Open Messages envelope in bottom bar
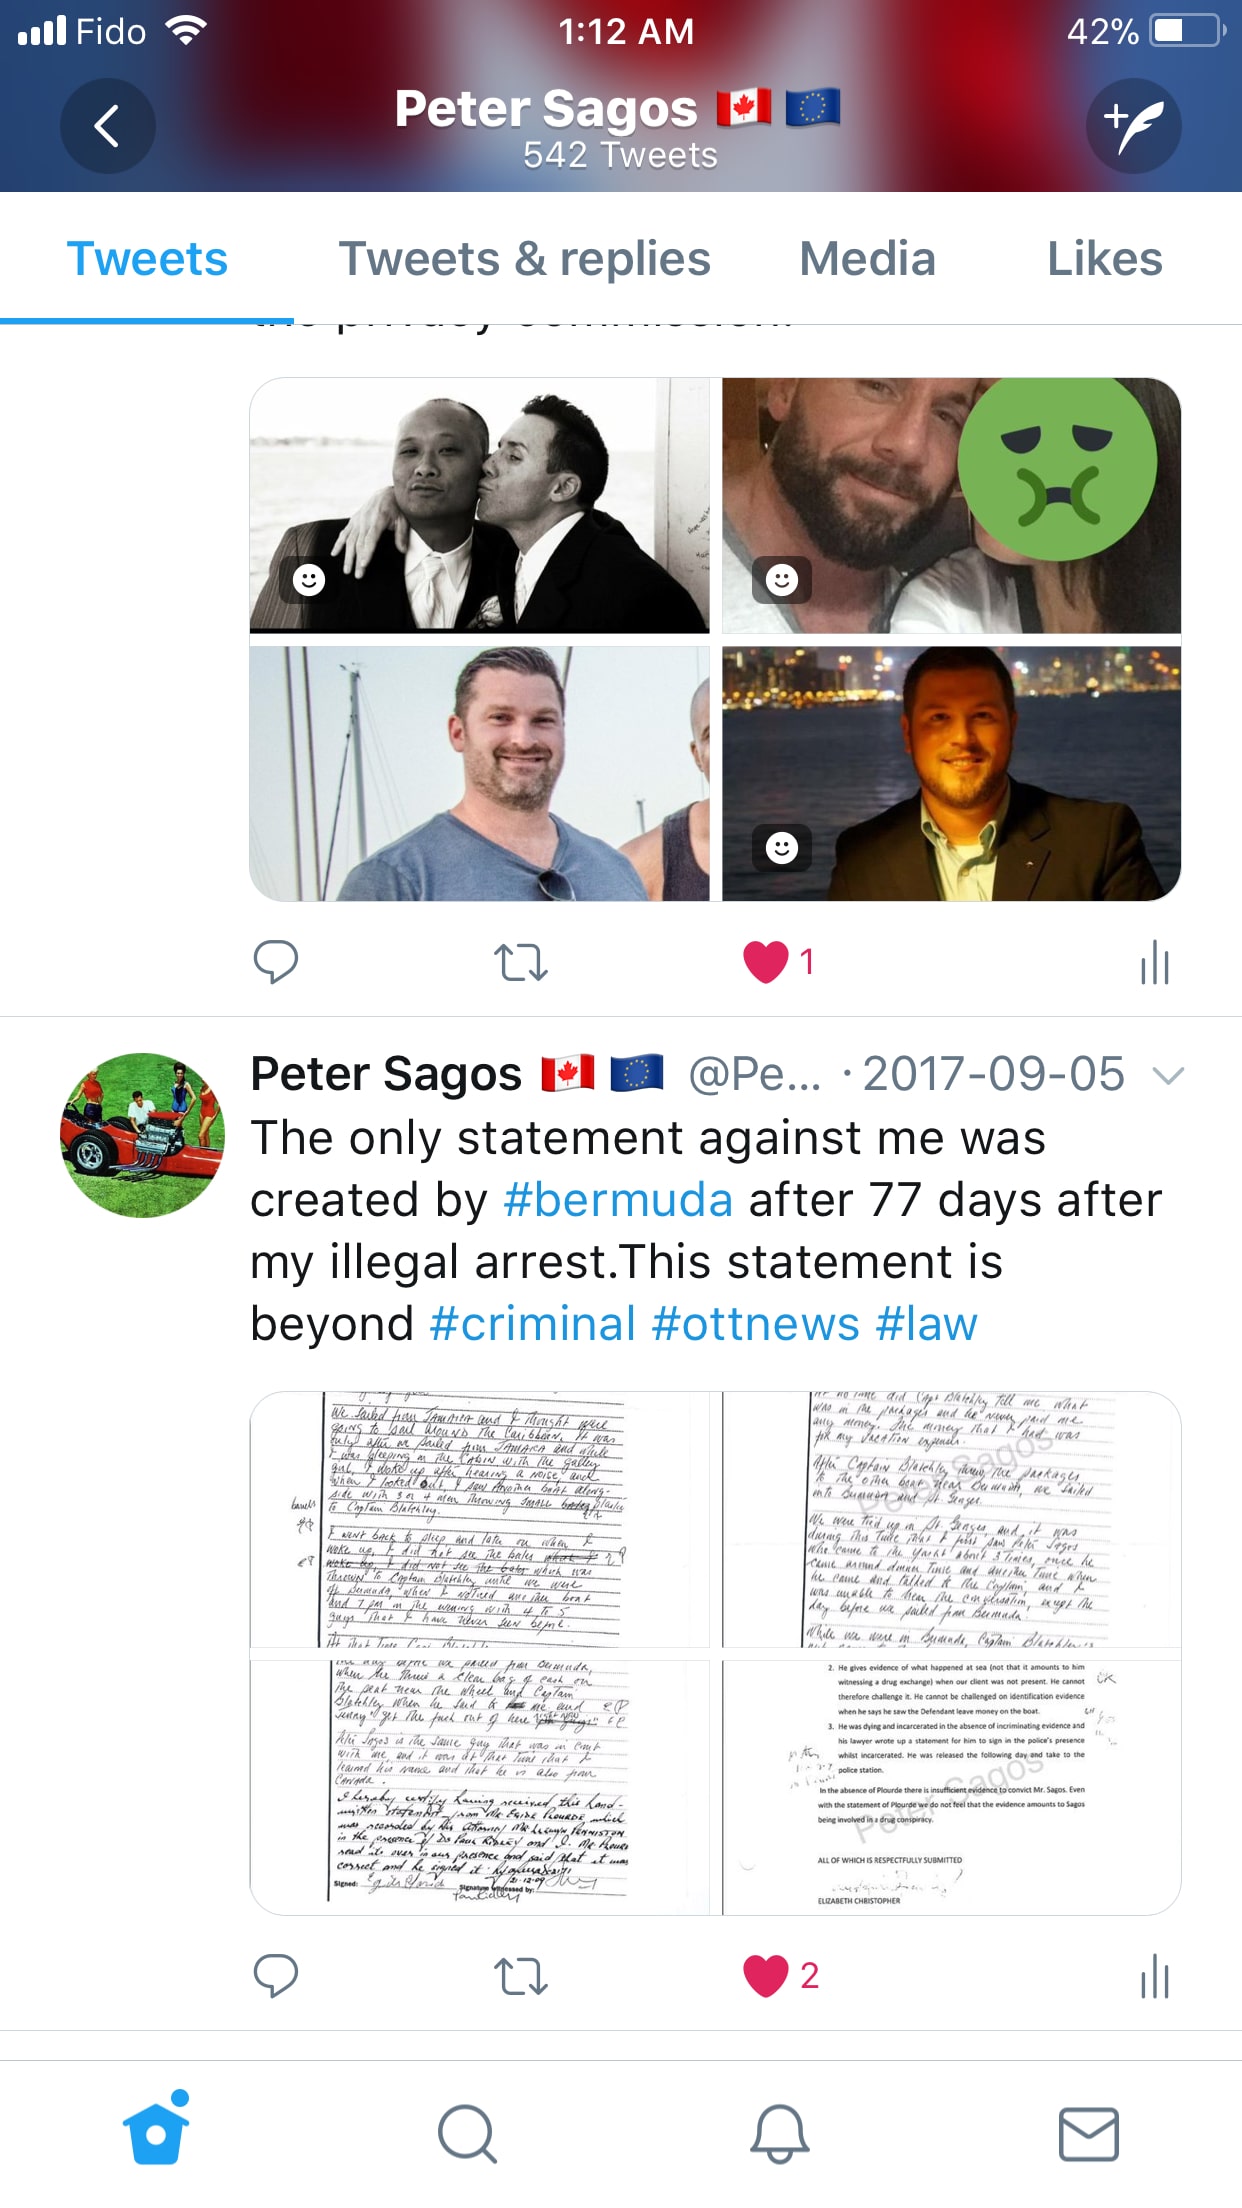Image resolution: width=1242 pixels, height=2208 pixels. pos(1089,2134)
